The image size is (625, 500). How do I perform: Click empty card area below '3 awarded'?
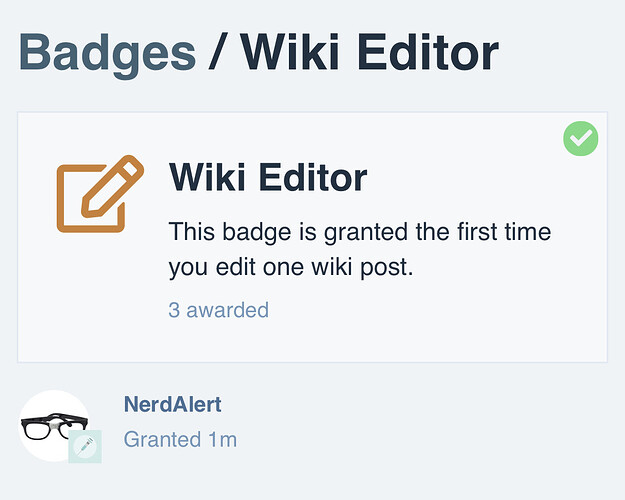(312, 341)
